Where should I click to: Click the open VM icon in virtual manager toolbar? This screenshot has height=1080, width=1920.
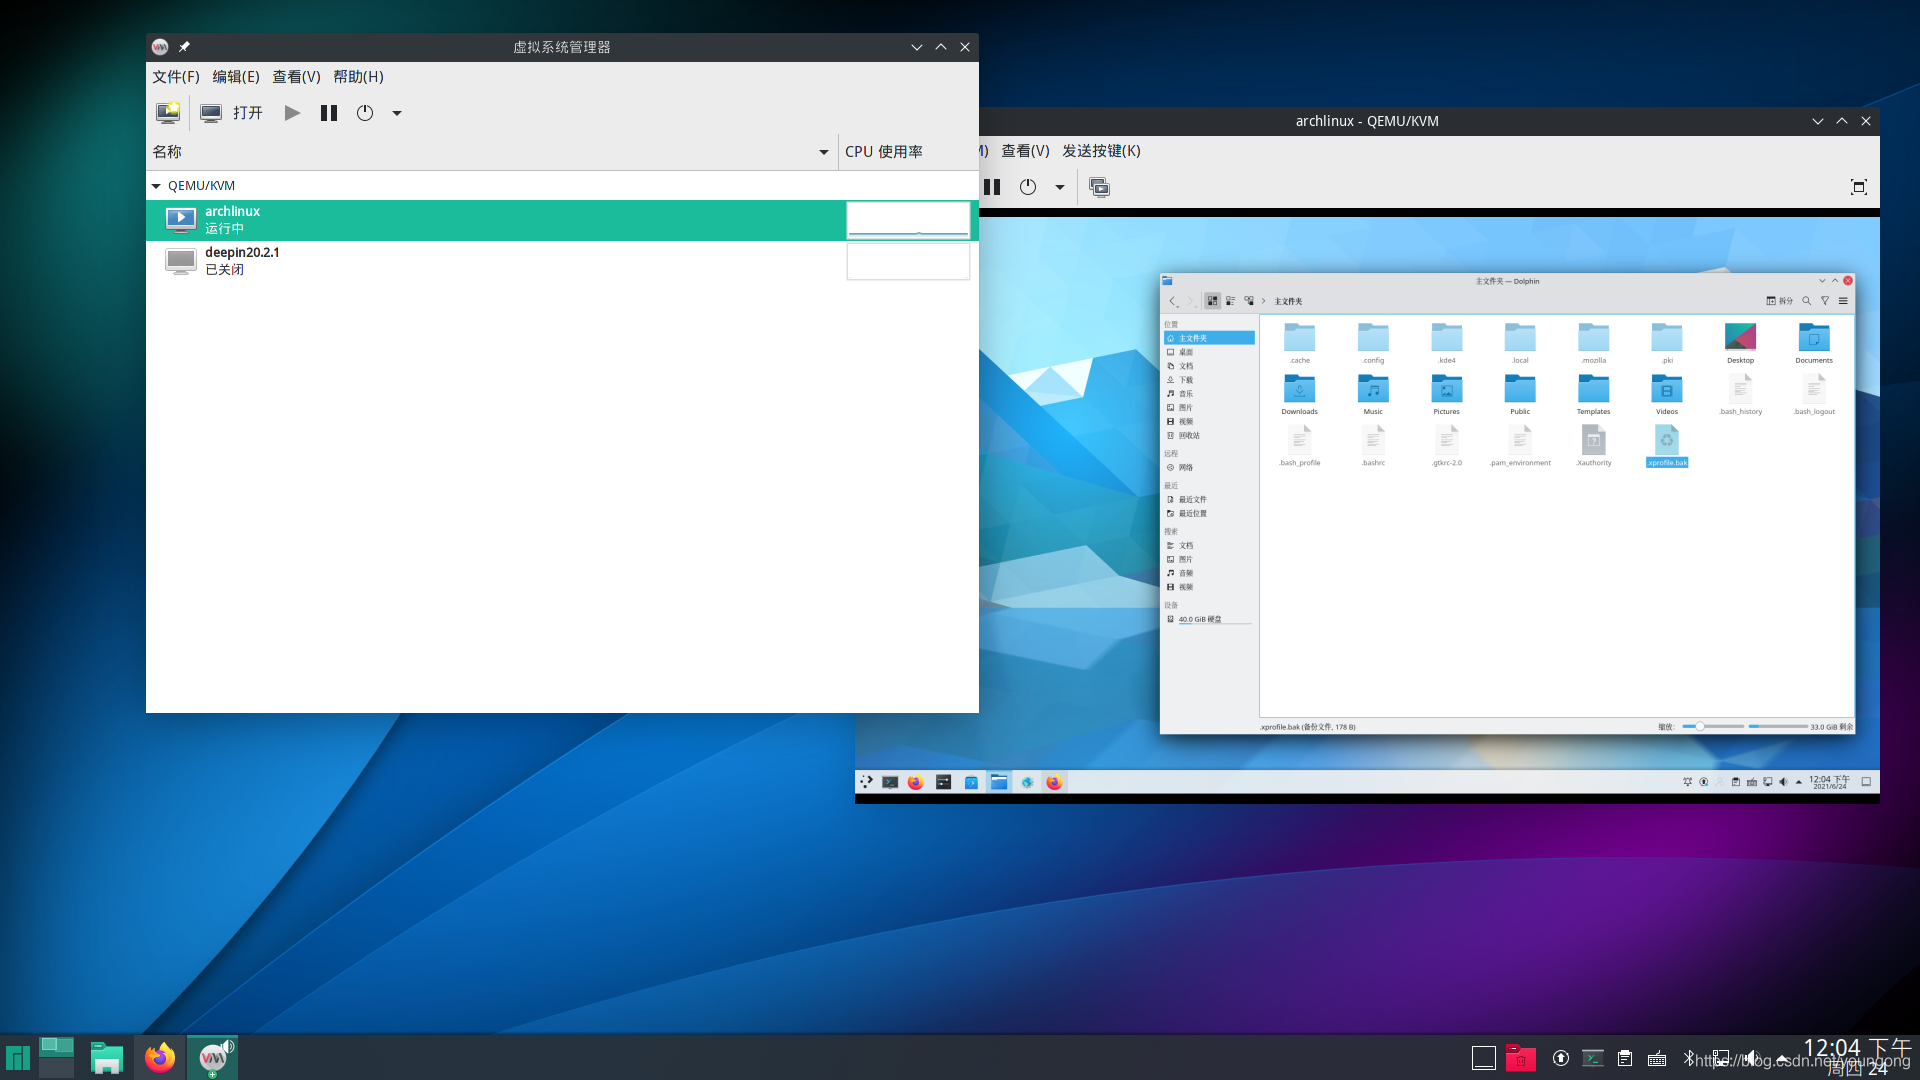coord(210,113)
